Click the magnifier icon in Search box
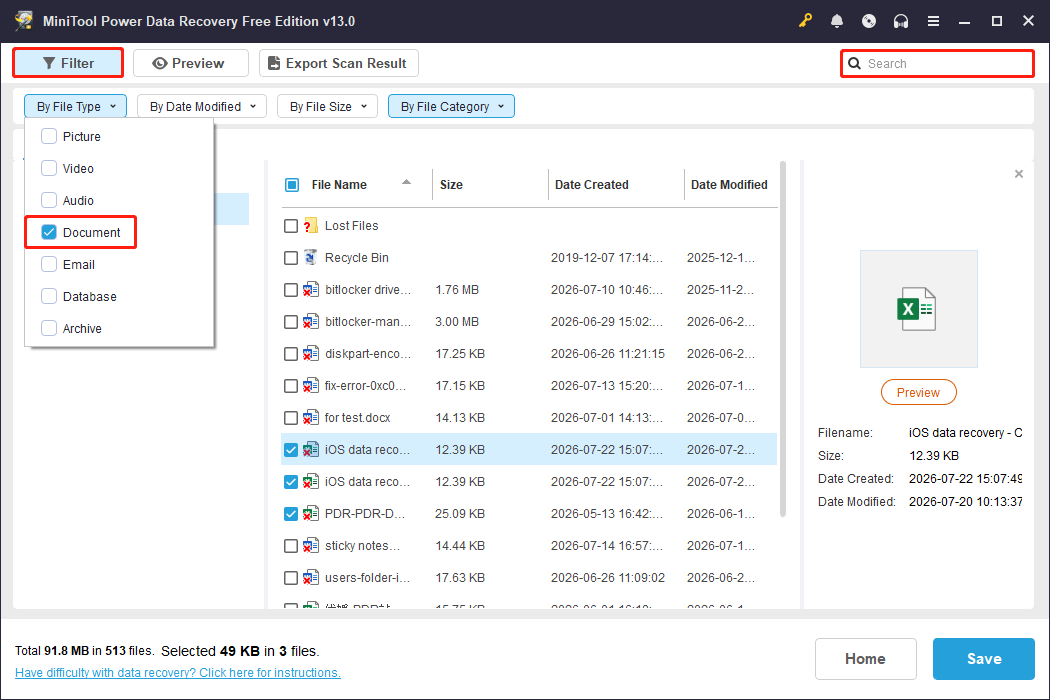Viewport: 1050px width, 700px height. (x=854, y=64)
